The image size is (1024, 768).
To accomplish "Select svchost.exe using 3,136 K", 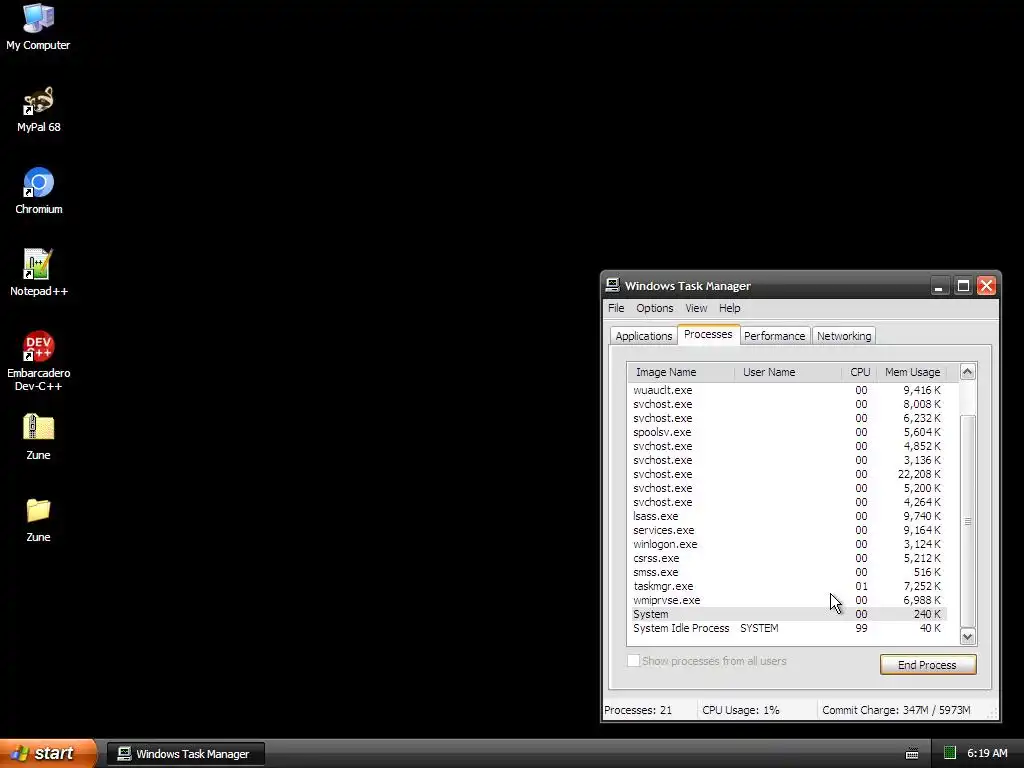I will tap(788, 460).
